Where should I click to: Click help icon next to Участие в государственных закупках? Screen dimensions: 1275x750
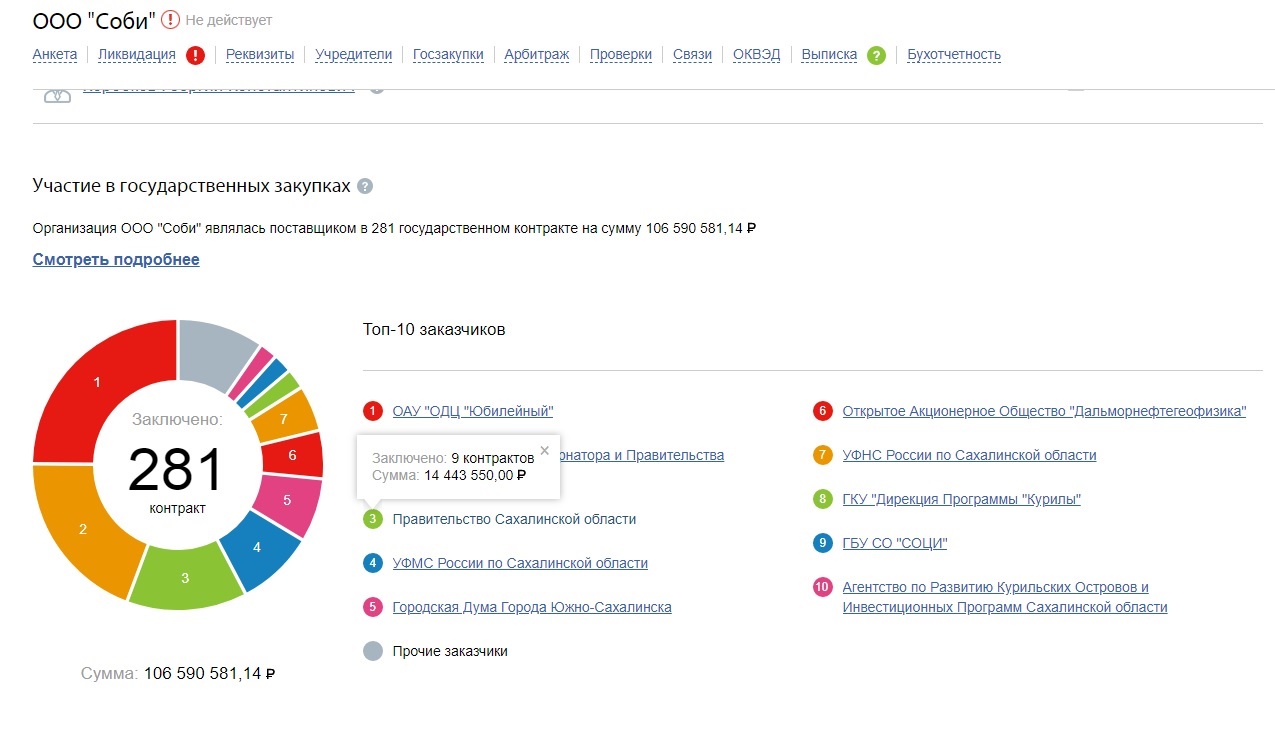365,187
